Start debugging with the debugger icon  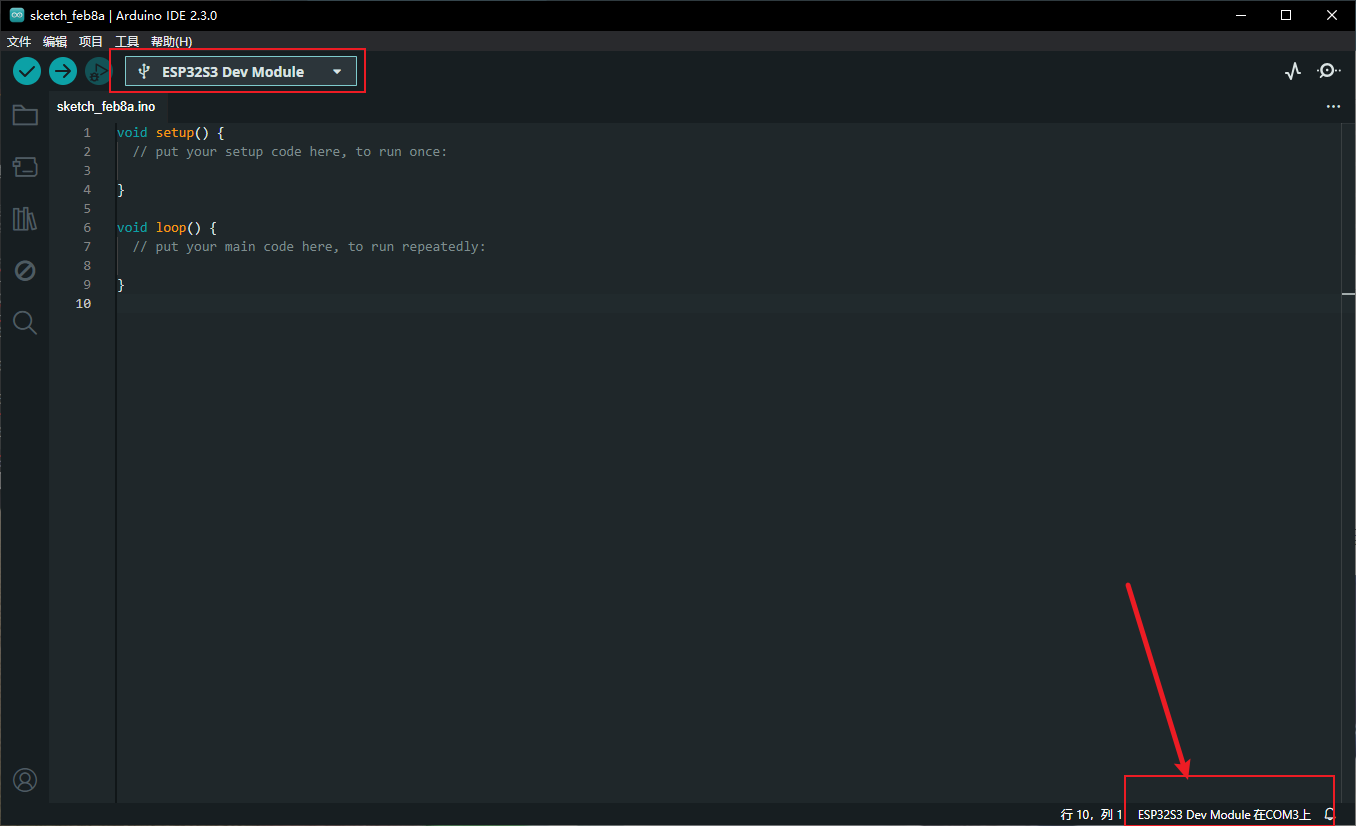98,71
